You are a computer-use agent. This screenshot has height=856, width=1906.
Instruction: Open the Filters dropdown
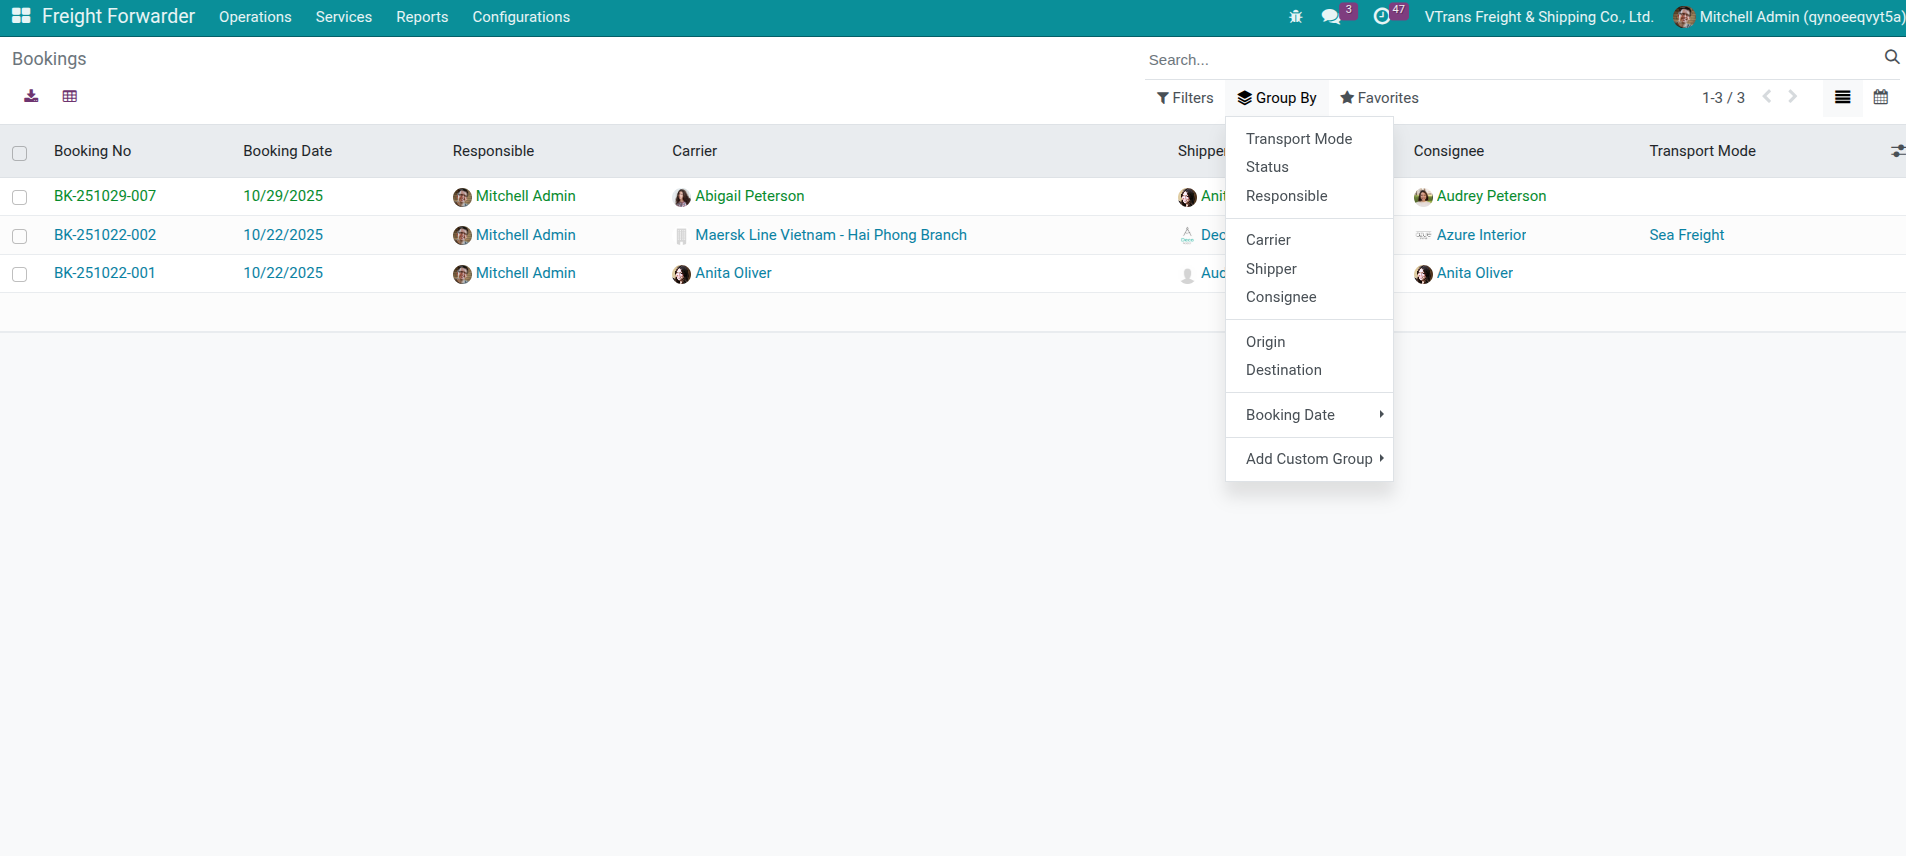[1185, 98]
